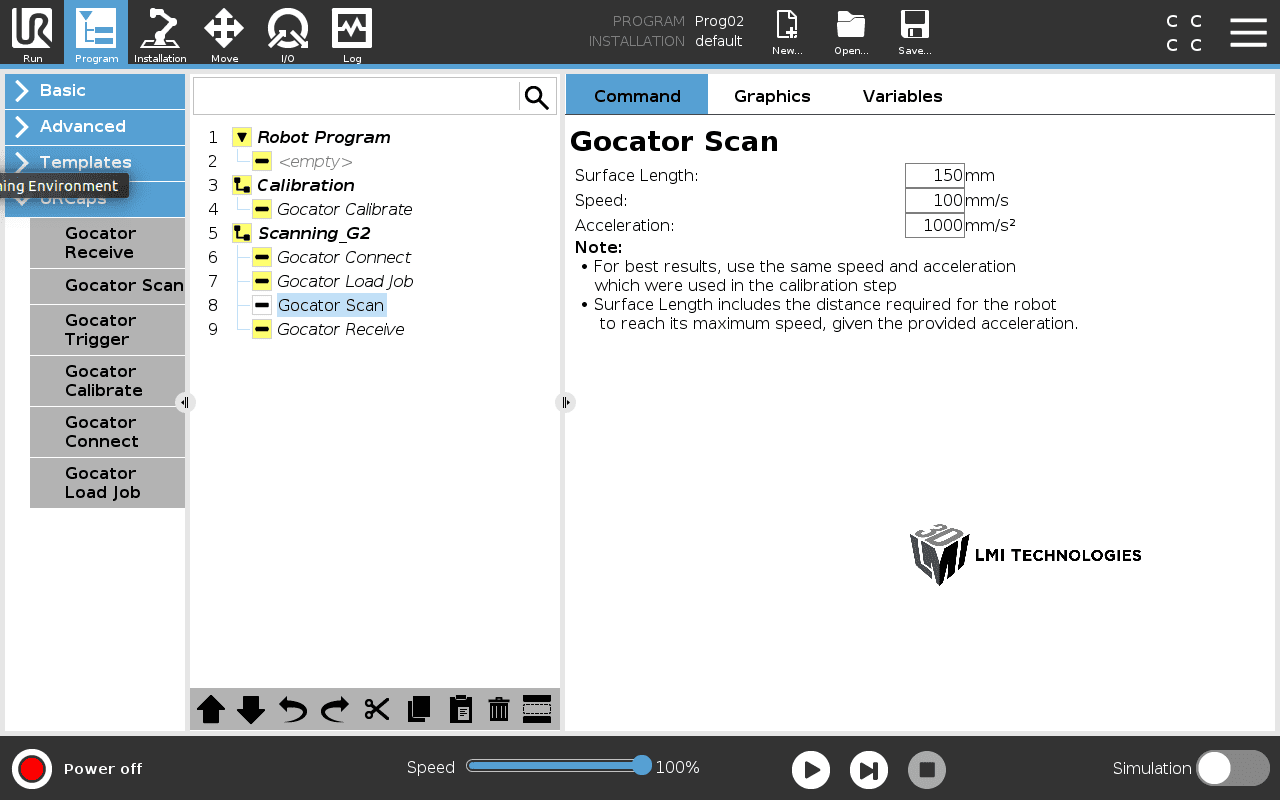
Task: Redo the last program edit
Action: pos(335,709)
